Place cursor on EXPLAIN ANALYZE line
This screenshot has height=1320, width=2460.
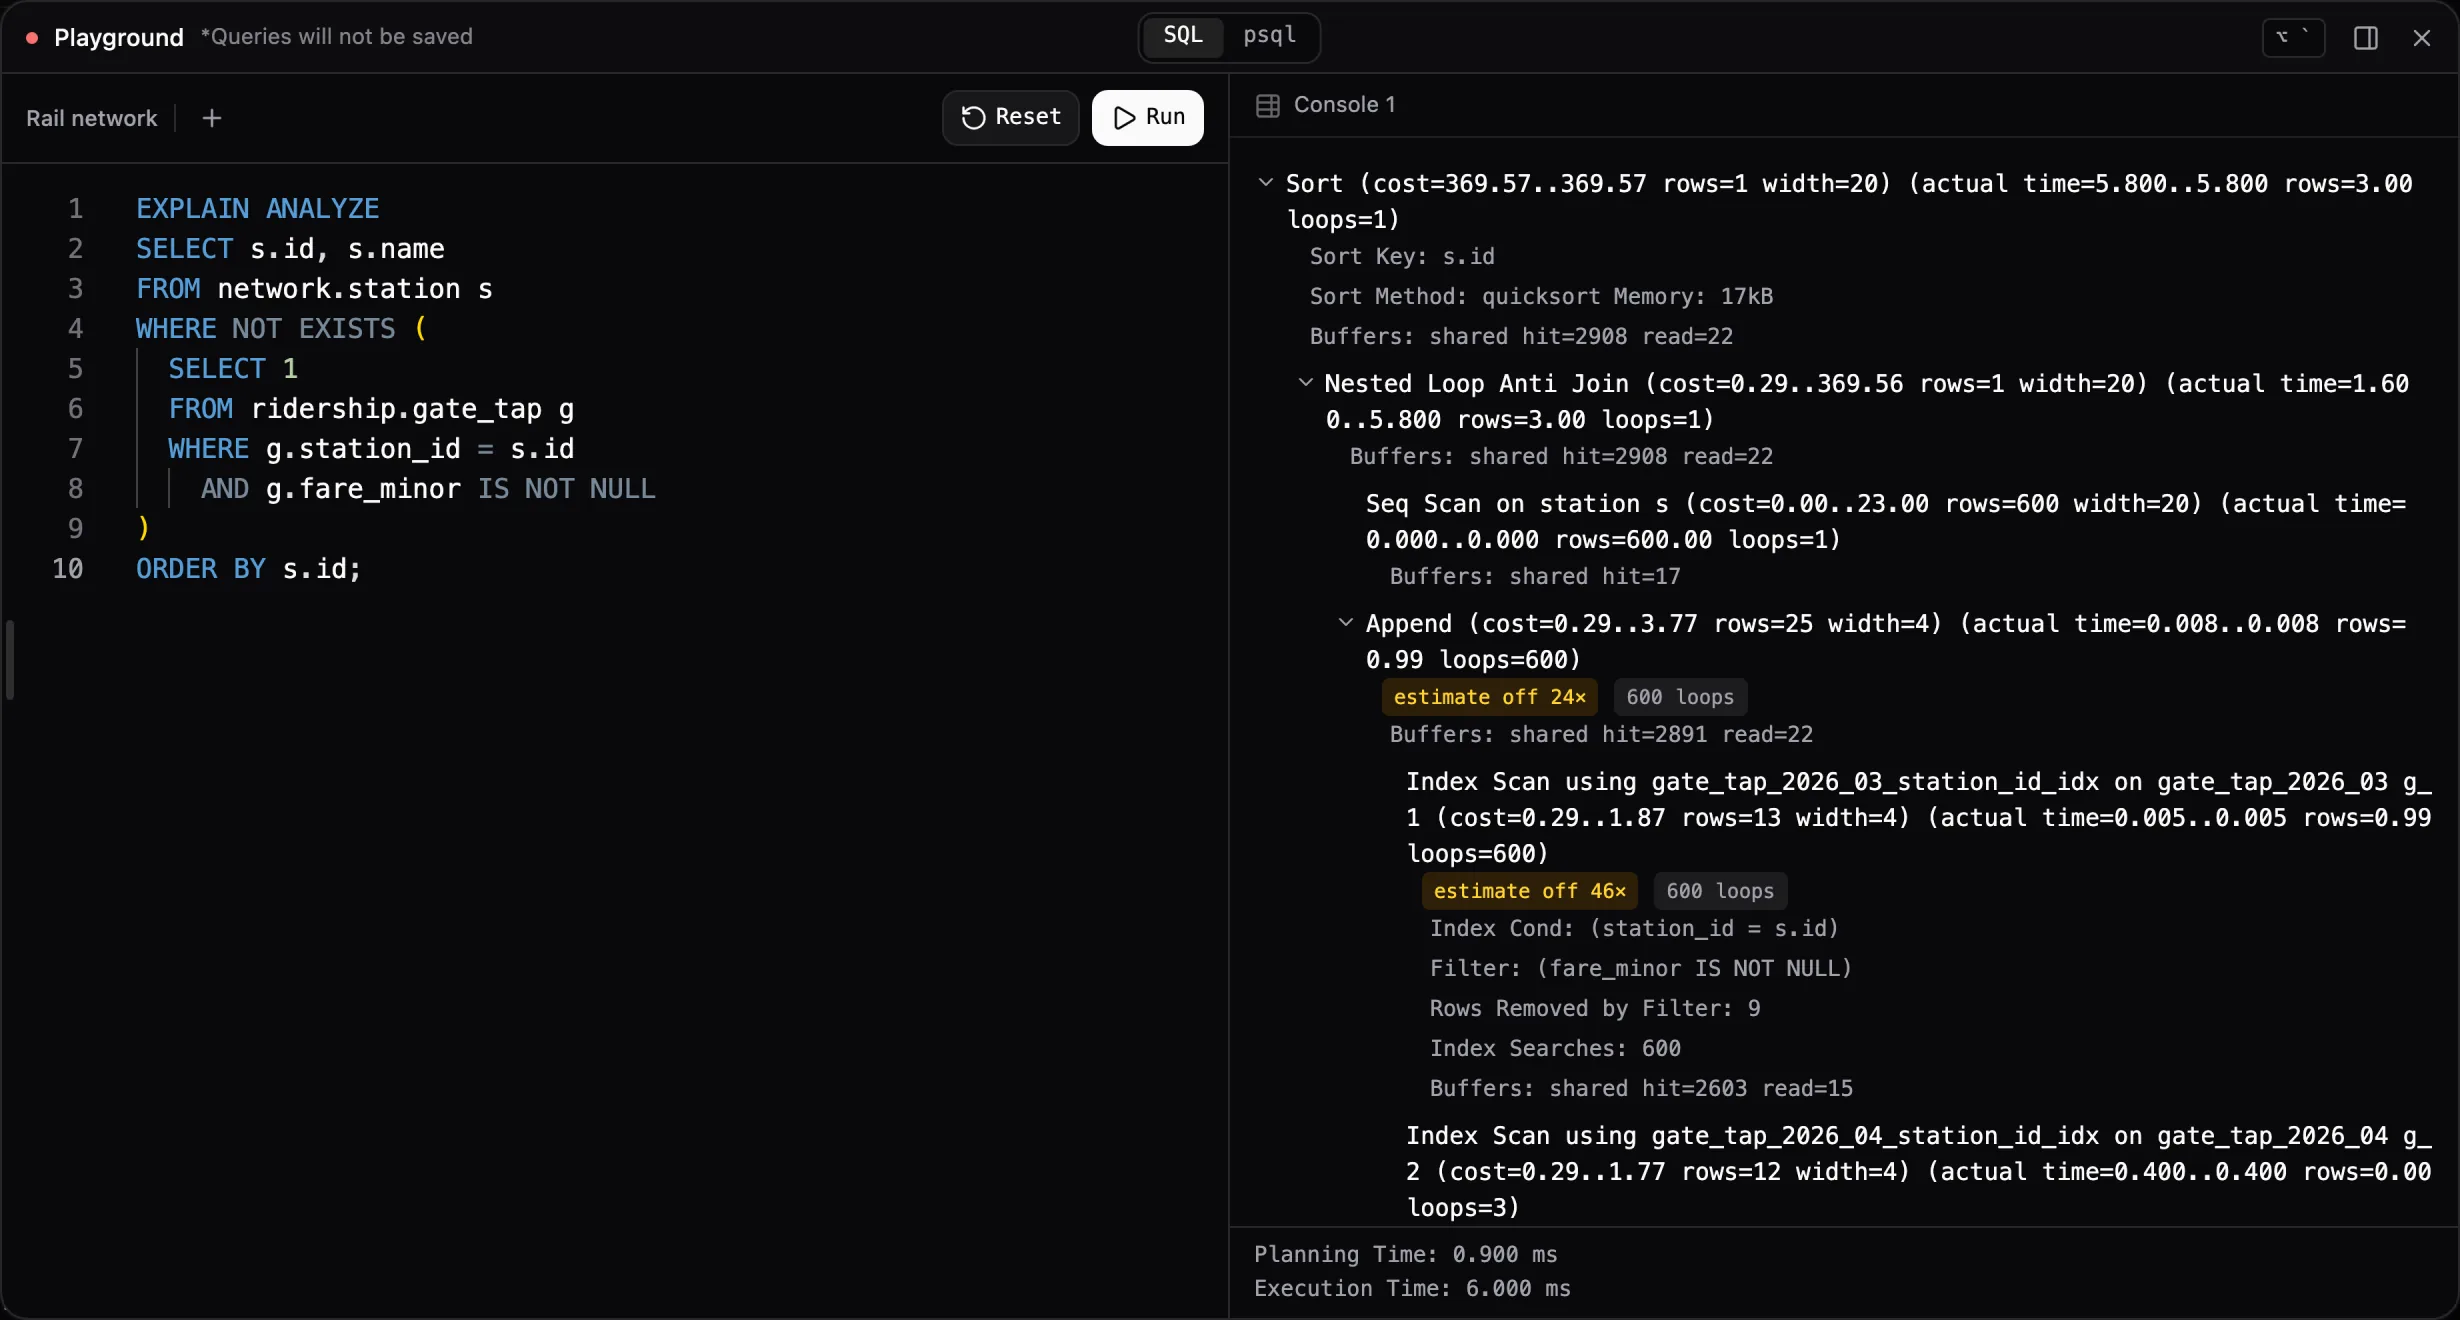[258, 209]
